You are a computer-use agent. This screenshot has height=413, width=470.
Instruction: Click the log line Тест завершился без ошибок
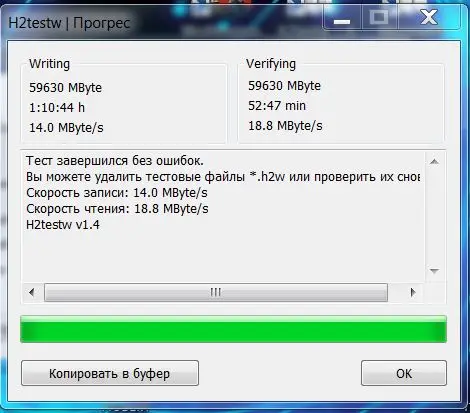pyautogui.click(x=115, y=161)
